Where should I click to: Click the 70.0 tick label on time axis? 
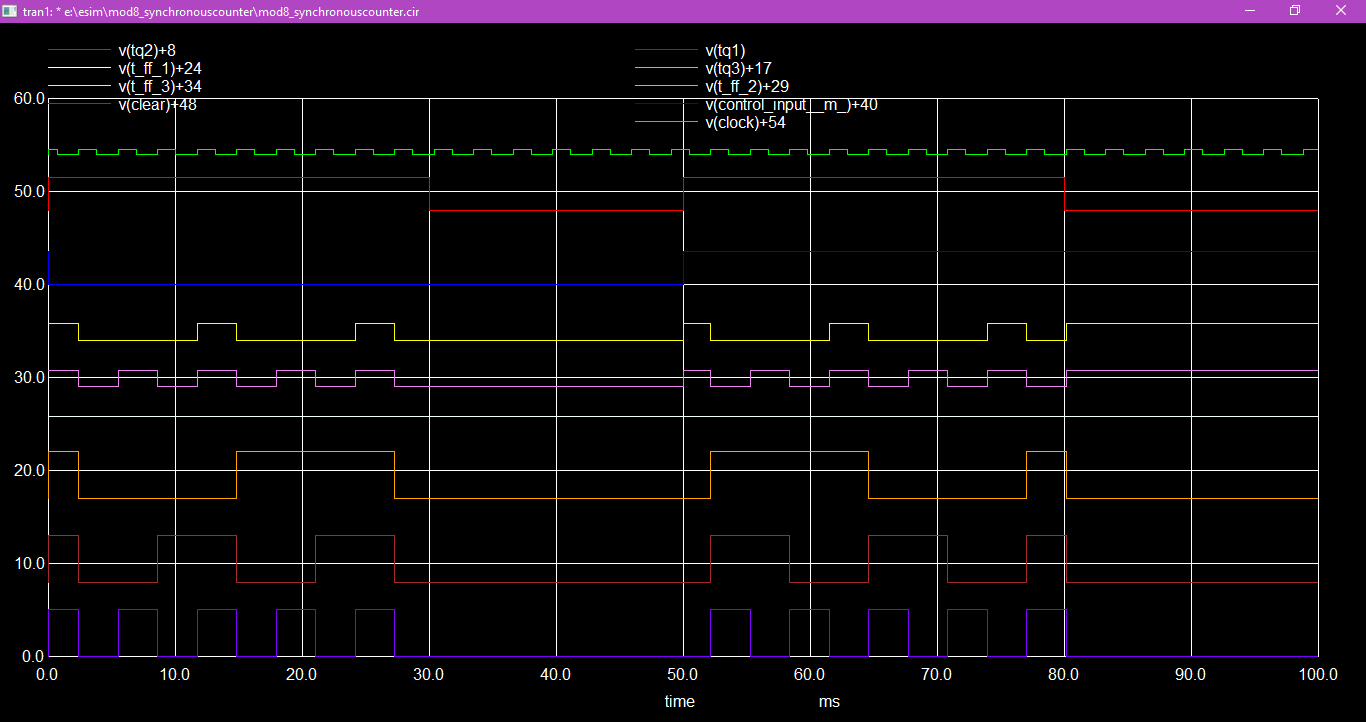pyautogui.click(x=936, y=675)
